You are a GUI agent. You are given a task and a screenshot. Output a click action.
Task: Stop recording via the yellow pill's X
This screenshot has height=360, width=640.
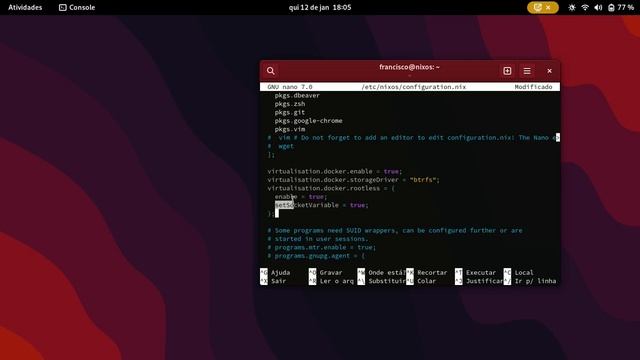coord(548,7)
